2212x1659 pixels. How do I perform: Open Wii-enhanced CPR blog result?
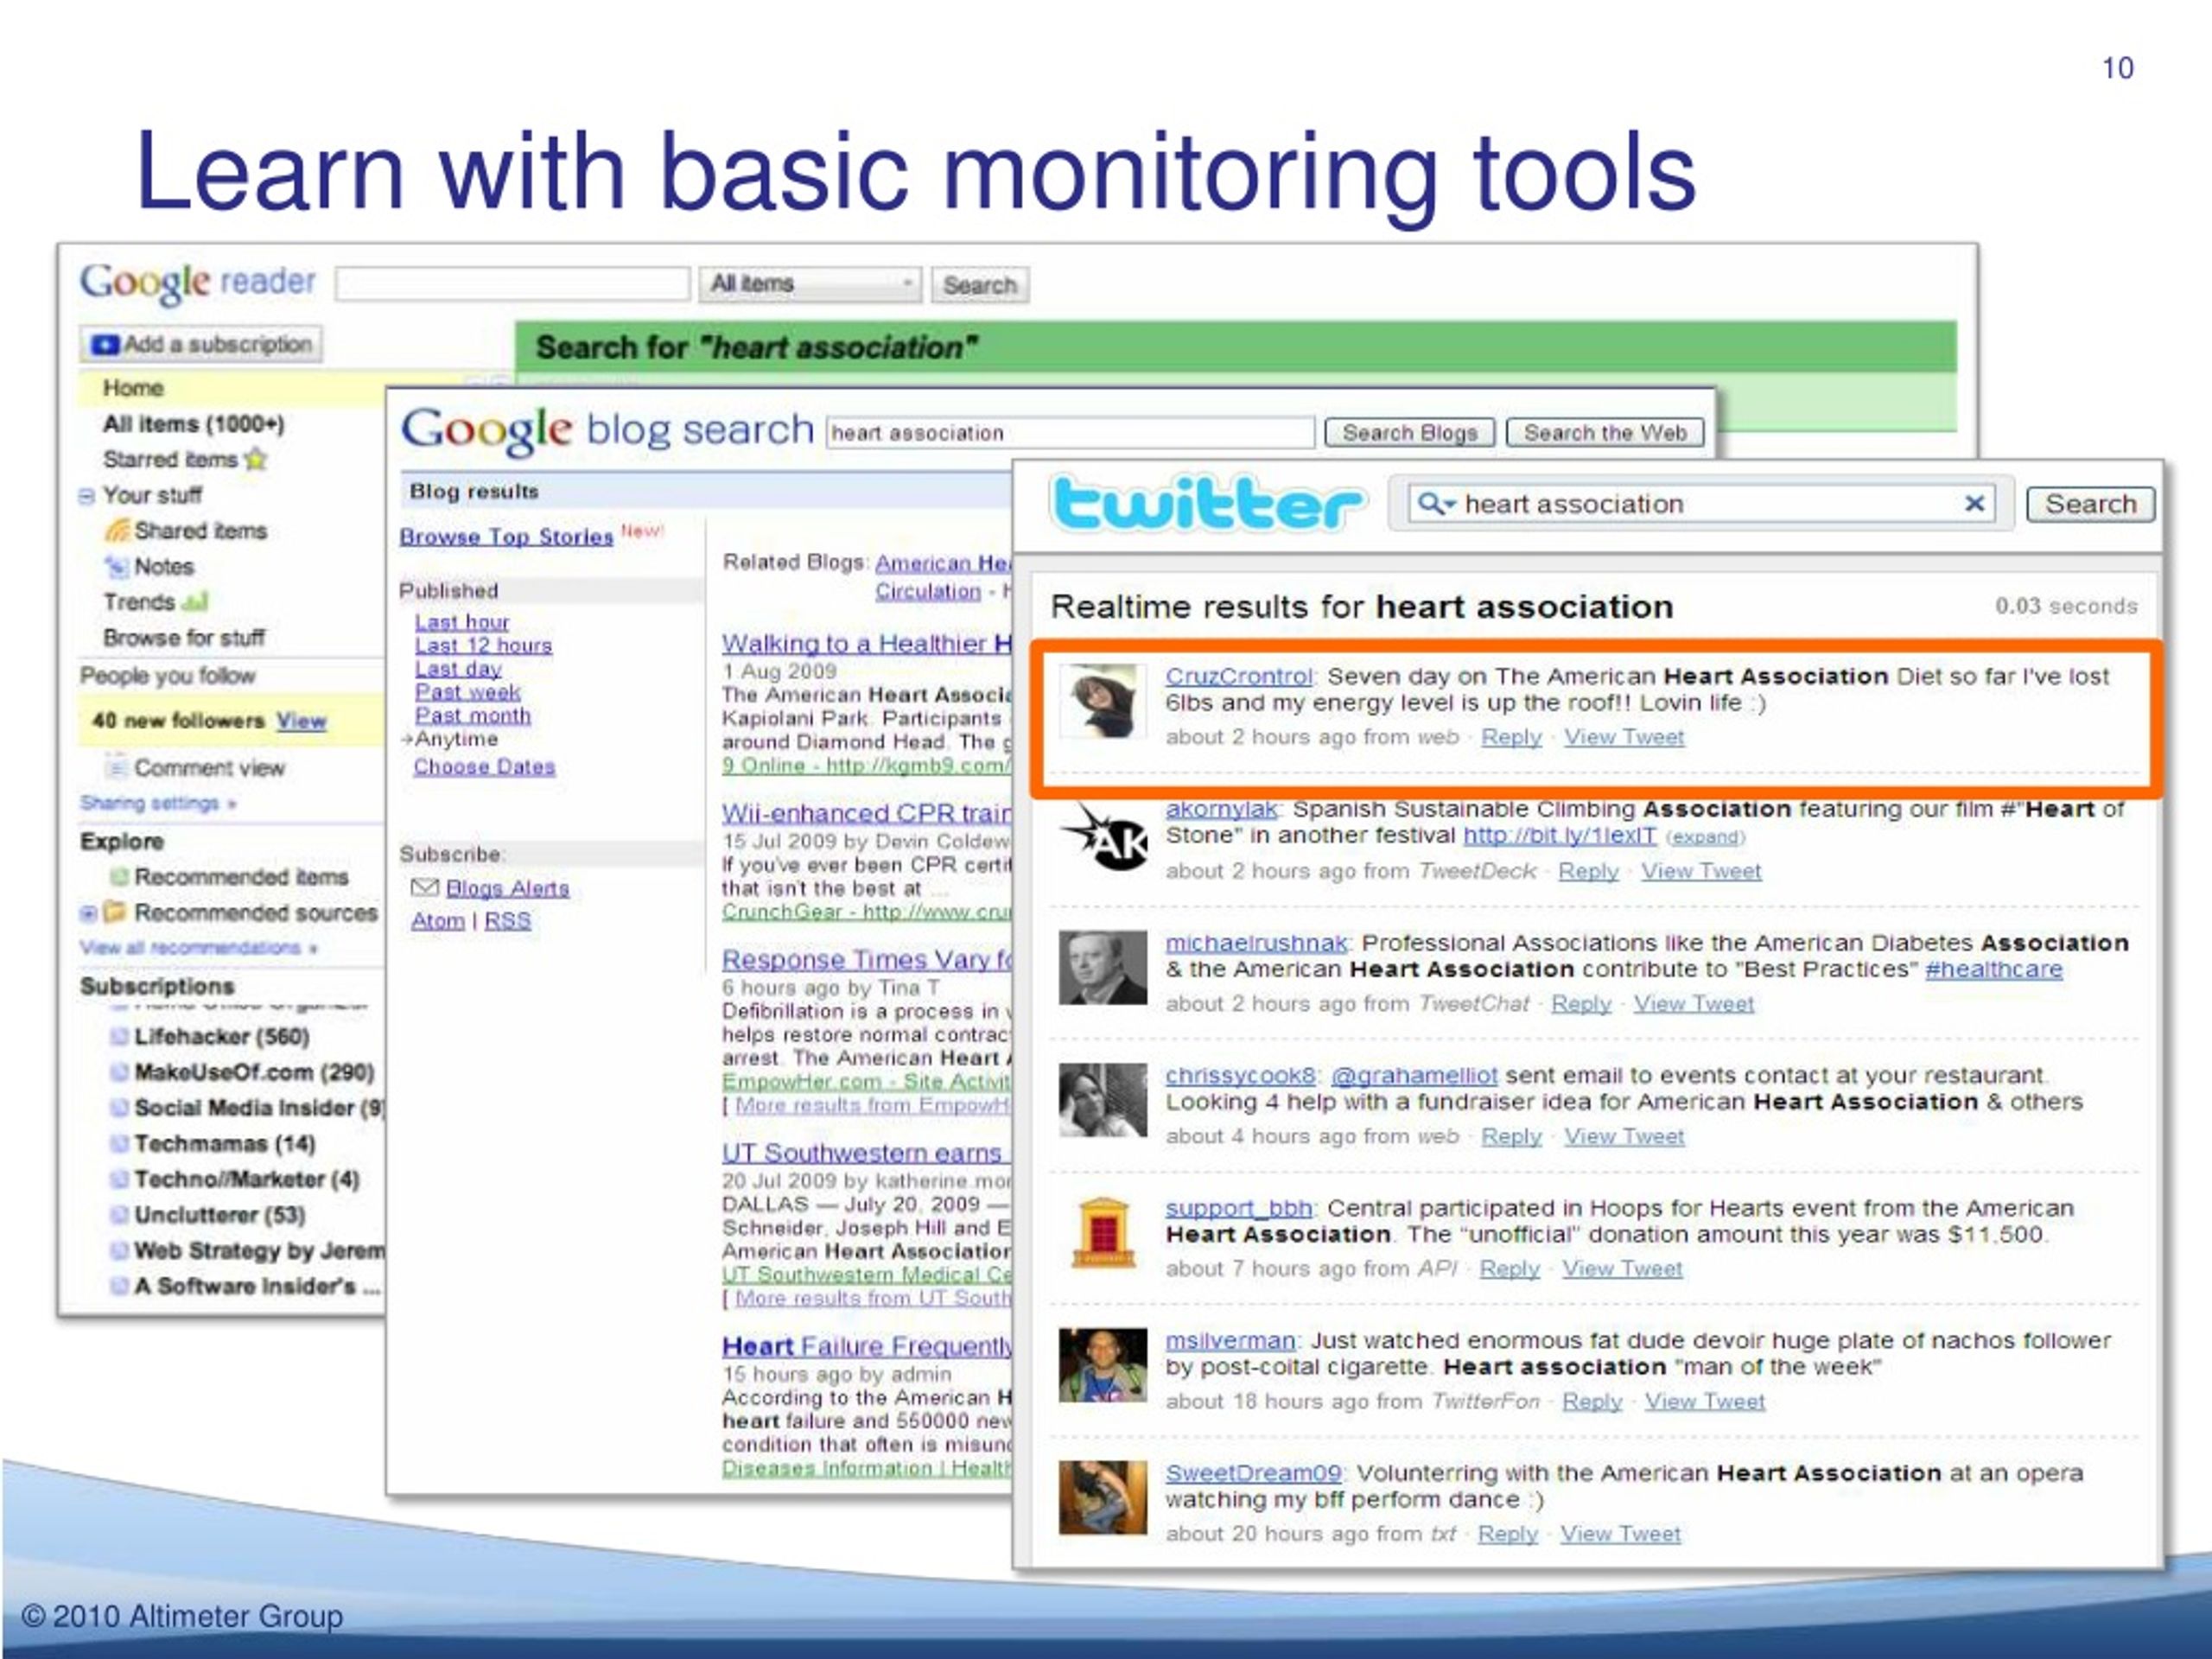[866, 812]
